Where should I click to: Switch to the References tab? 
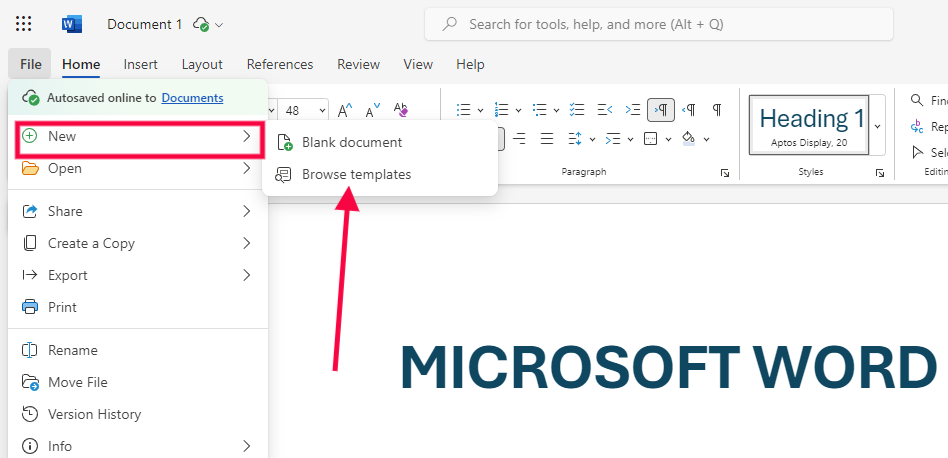(x=279, y=64)
